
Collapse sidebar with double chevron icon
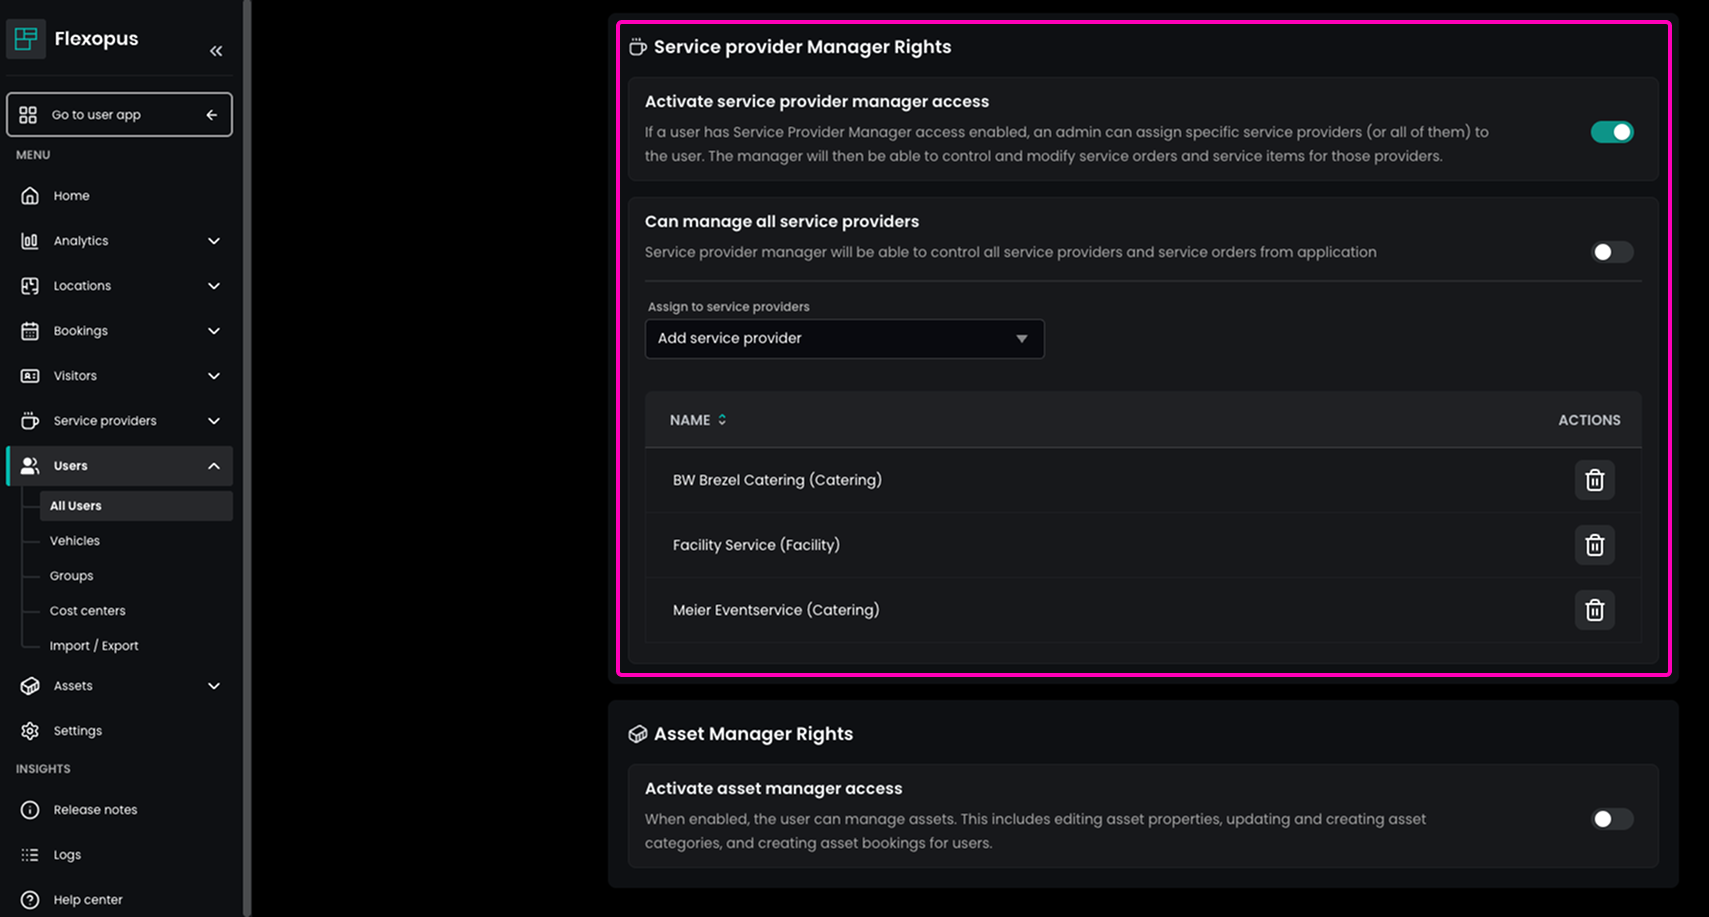[216, 51]
